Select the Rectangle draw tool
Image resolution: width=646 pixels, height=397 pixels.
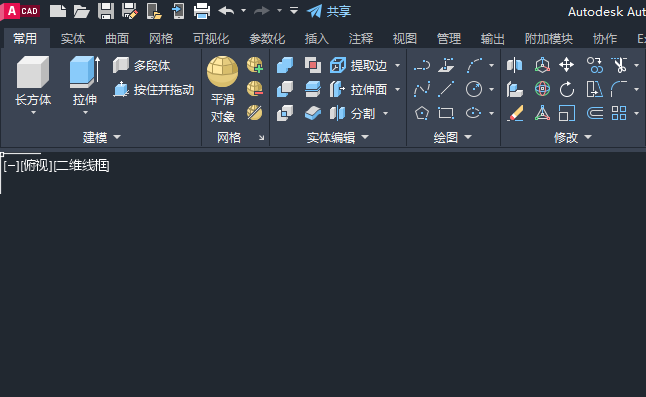(446, 113)
